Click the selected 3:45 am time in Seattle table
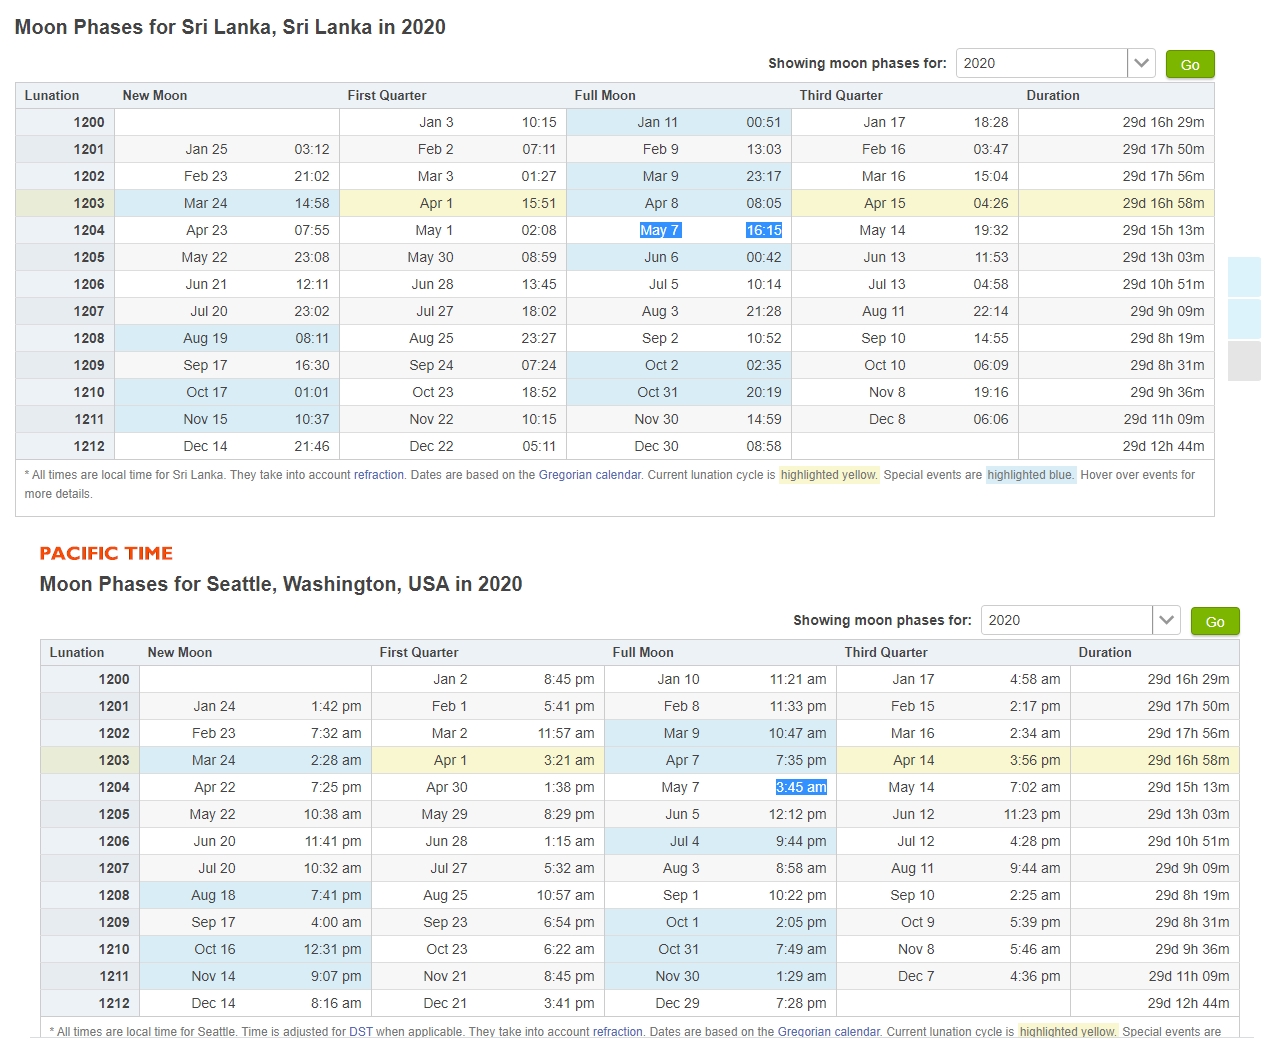 click(x=801, y=787)
